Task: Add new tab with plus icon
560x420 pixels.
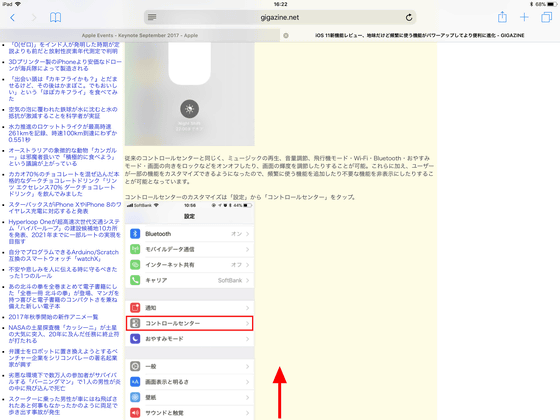Action: click(x=524, y=17)
